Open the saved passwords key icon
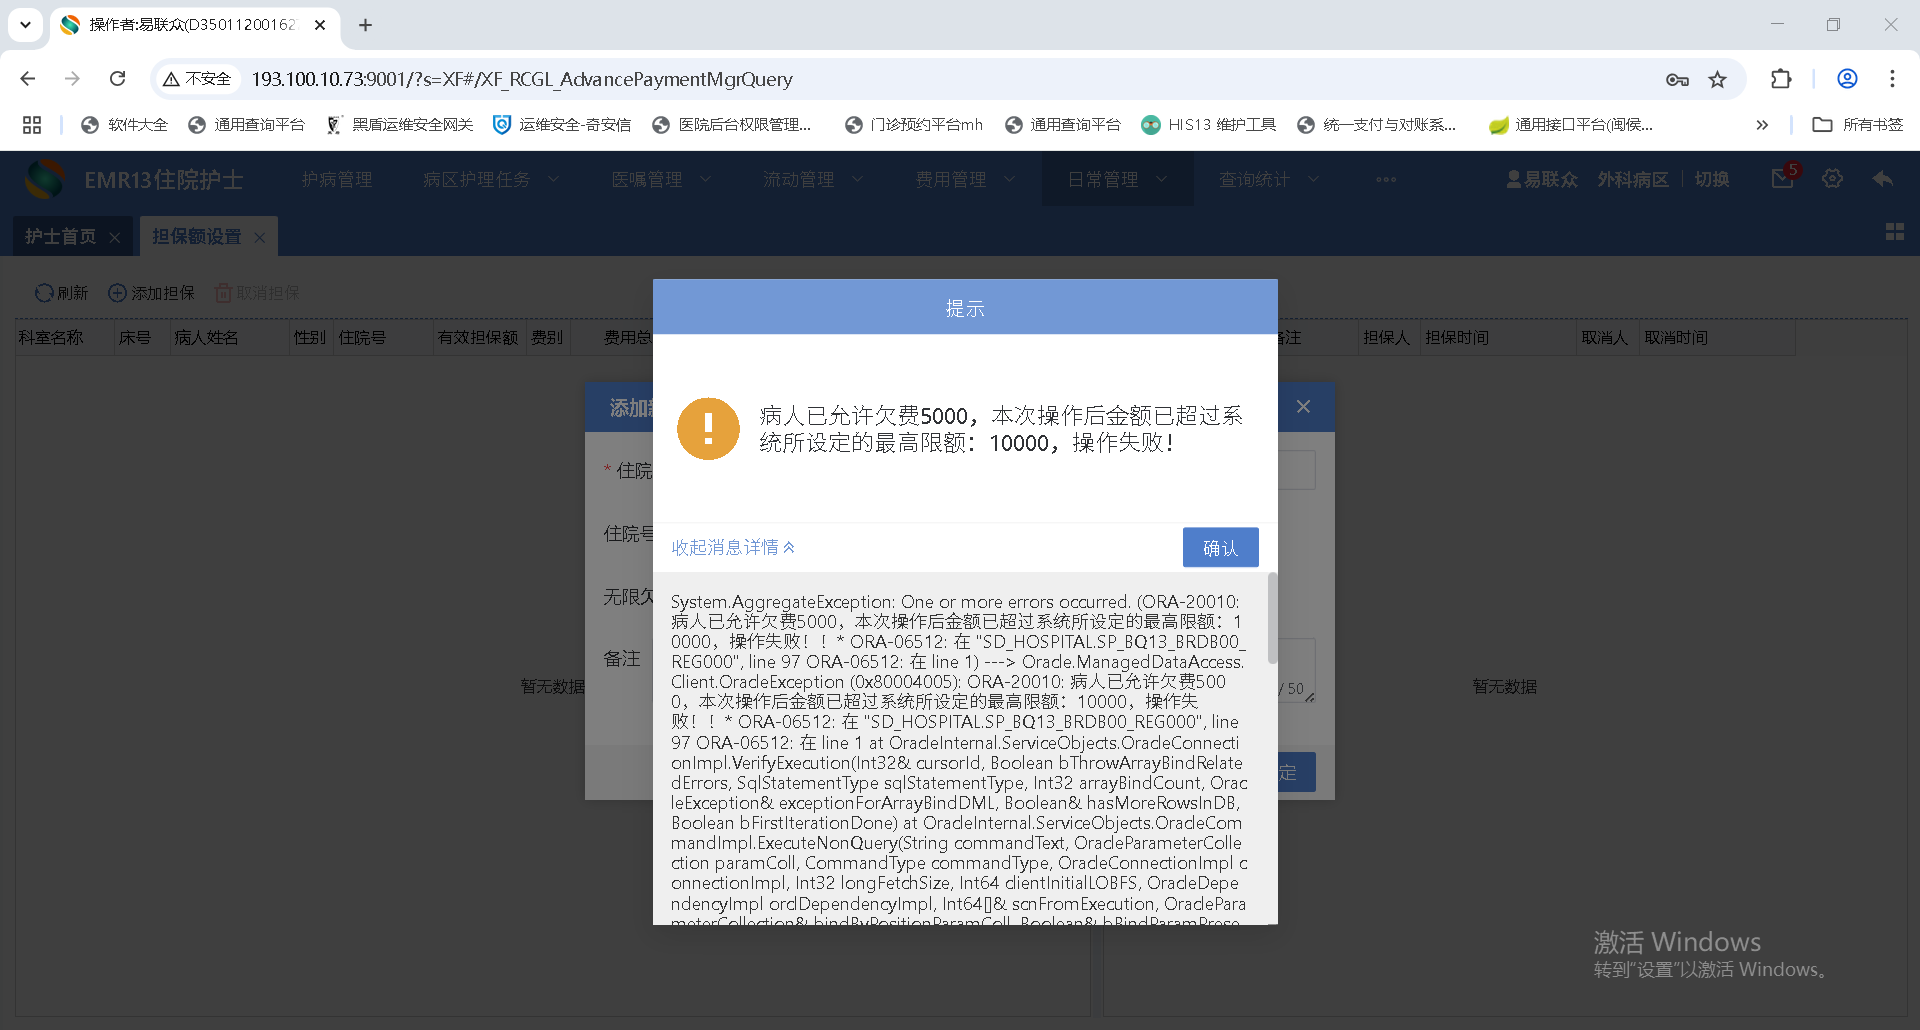This screenshot has width=1920, height=1030. 1677,79
